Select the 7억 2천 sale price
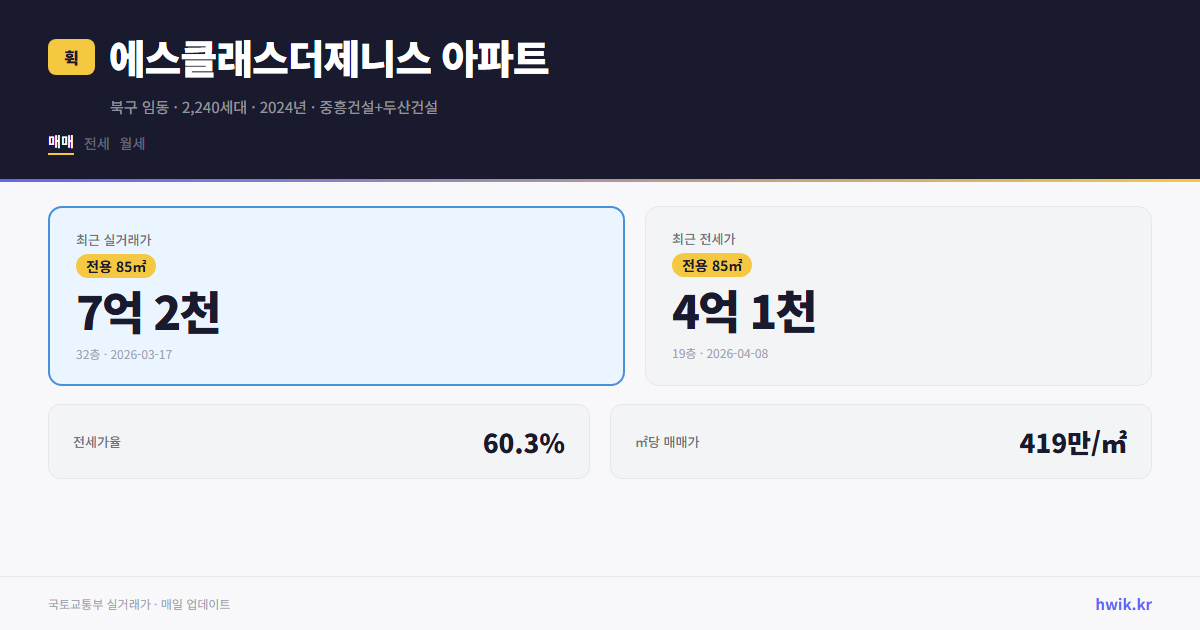Viewport: 1200px width, 630px height. 150,313
